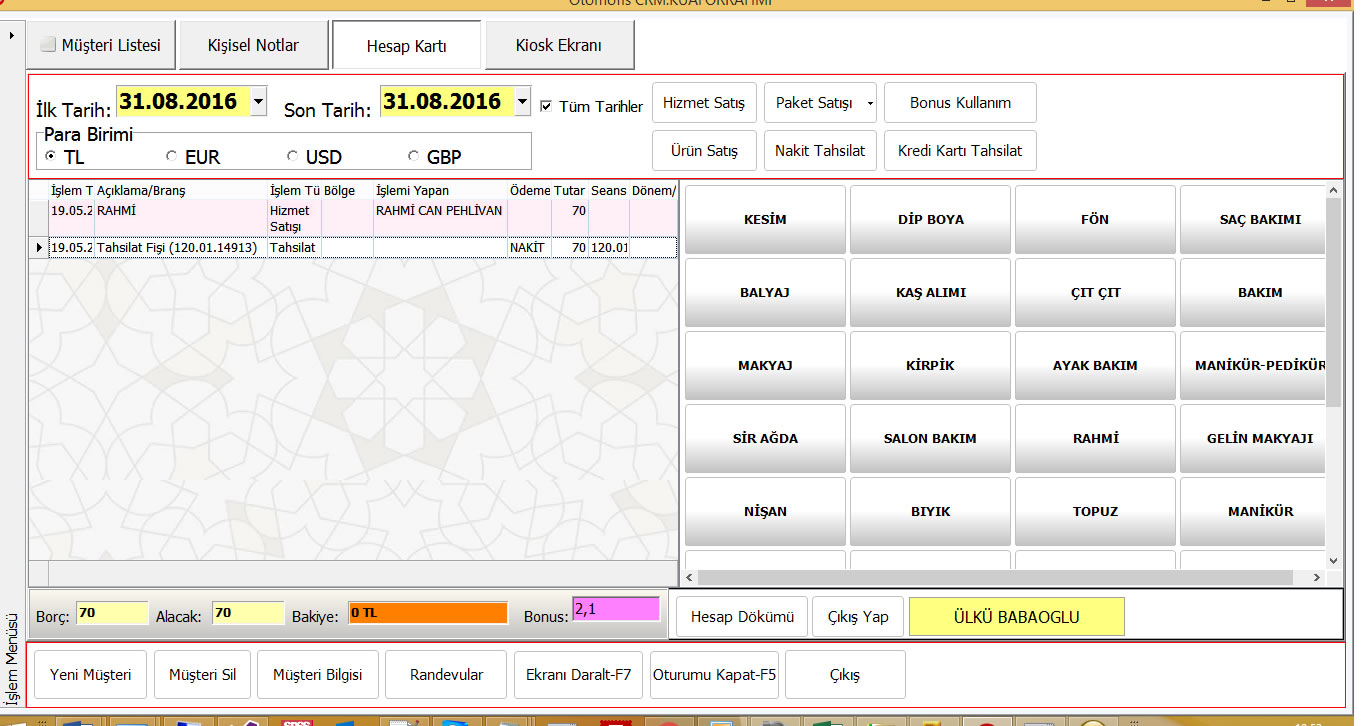Click Çıkış Yap button

[x=858, y=617]
